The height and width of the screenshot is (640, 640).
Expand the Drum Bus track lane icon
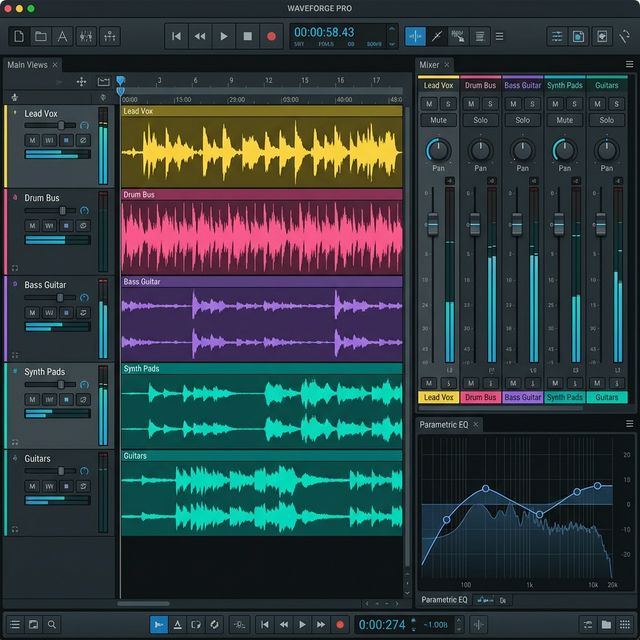coord(15,268)
